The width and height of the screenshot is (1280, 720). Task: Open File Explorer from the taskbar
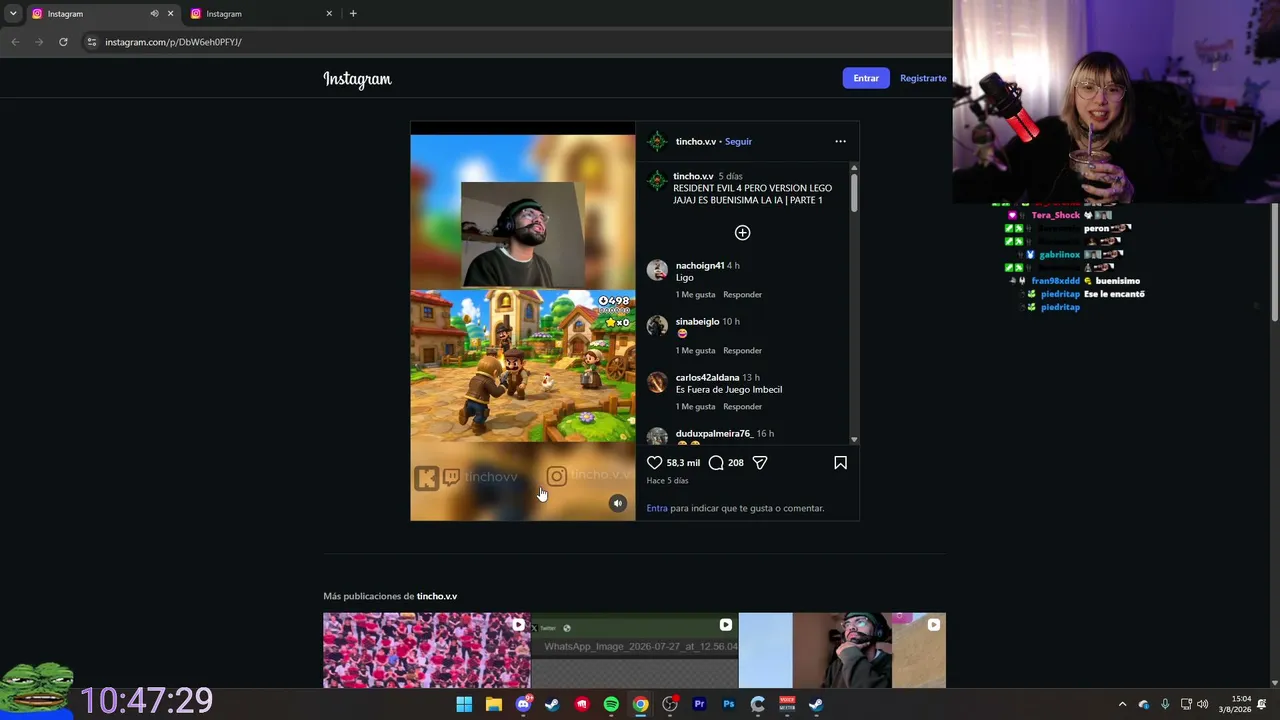[x=493, y=704]
